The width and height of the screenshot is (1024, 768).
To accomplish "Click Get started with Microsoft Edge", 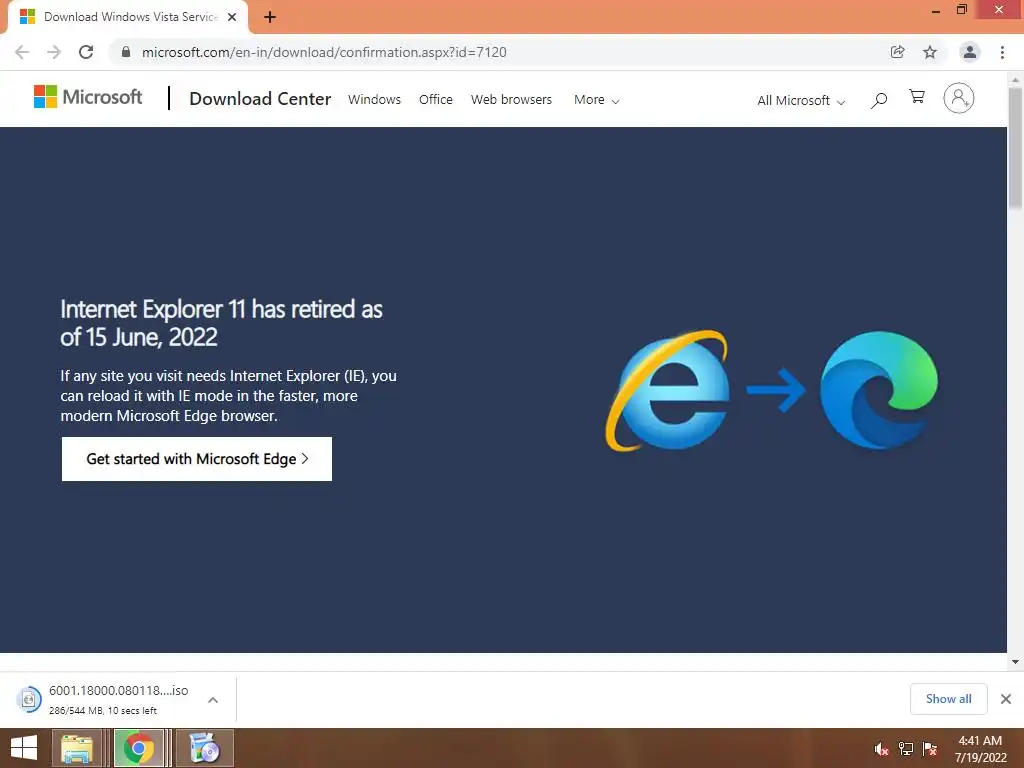I will (197, 459).
